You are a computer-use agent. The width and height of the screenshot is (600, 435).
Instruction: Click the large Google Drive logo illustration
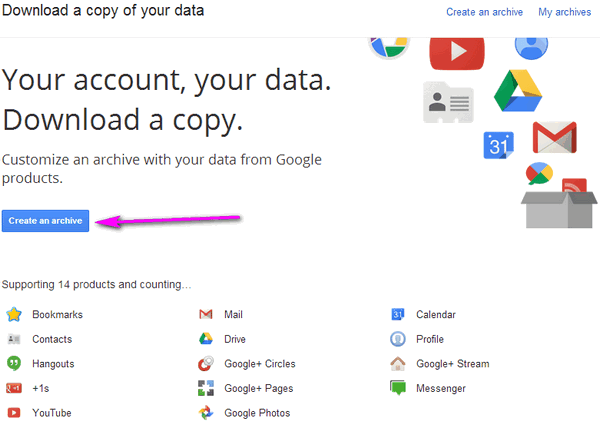point(518,91)
